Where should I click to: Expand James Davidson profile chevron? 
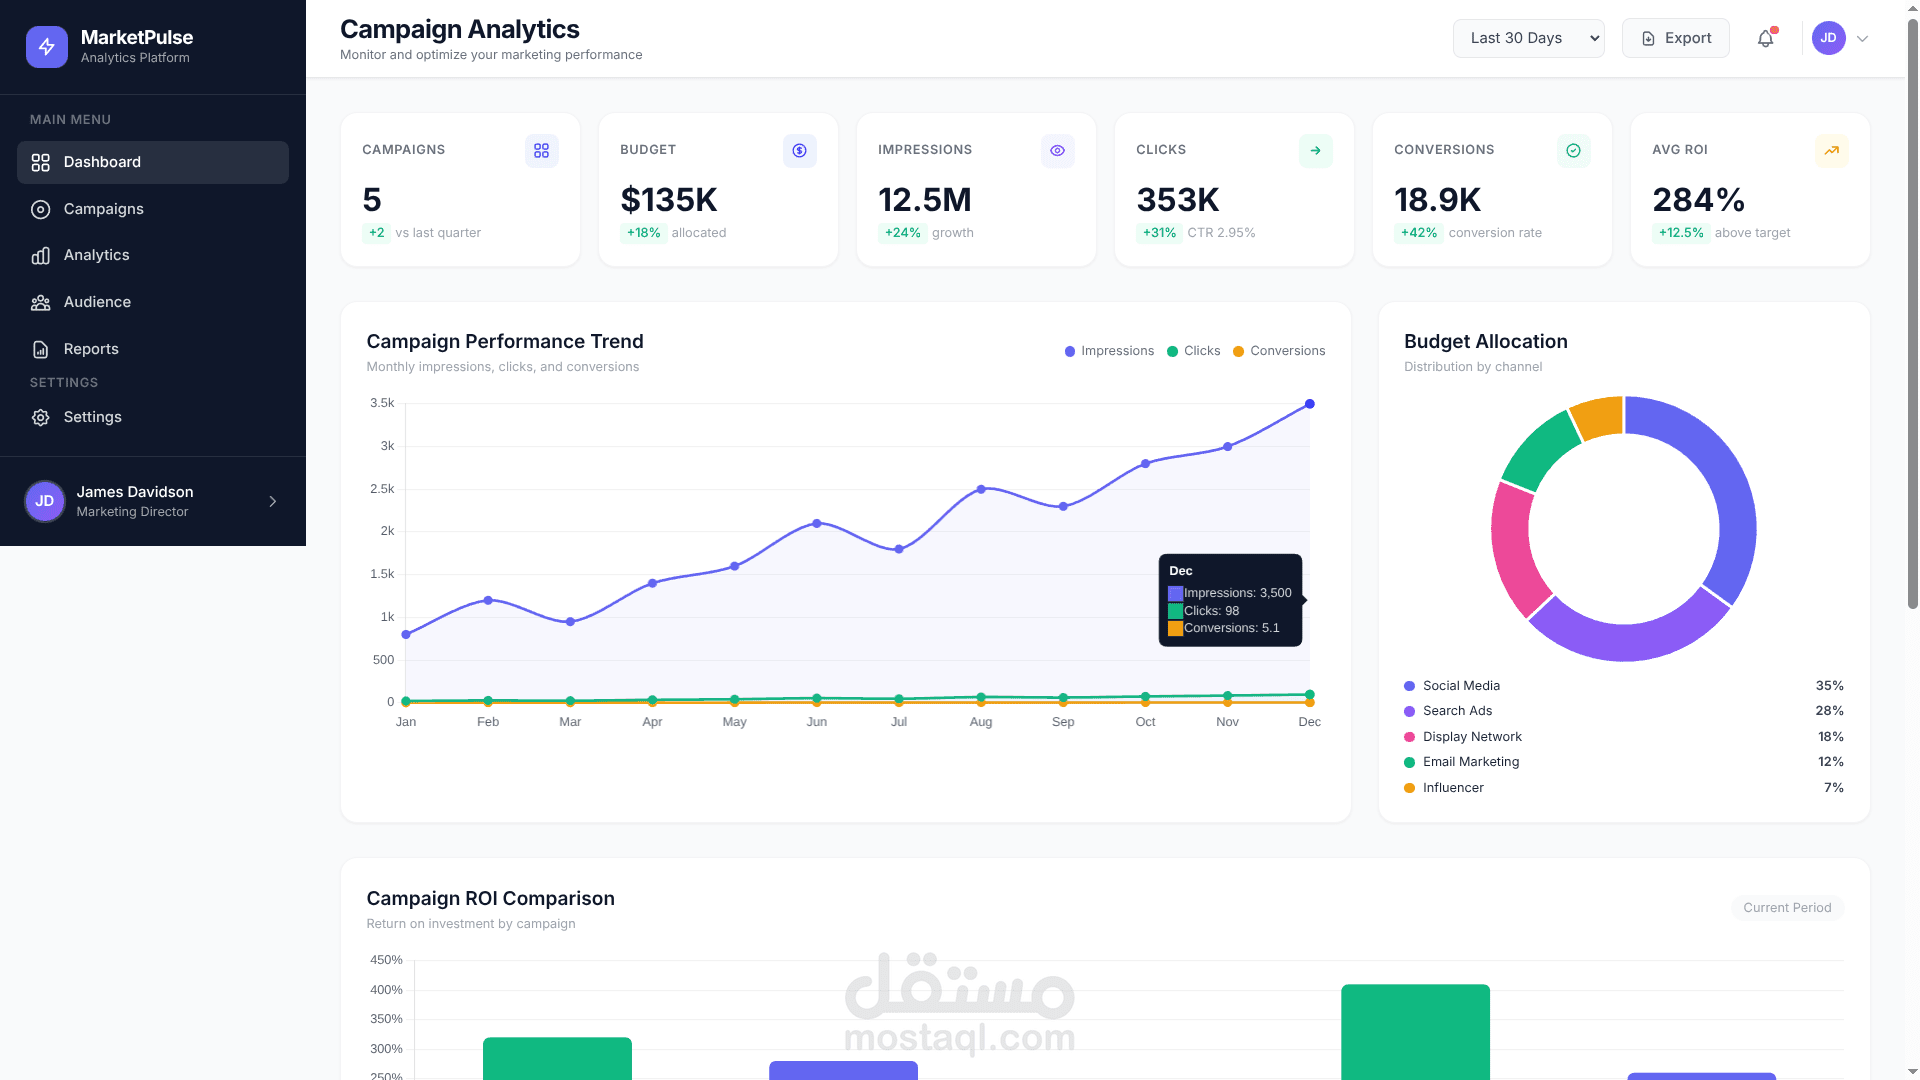tap(272, 501)
